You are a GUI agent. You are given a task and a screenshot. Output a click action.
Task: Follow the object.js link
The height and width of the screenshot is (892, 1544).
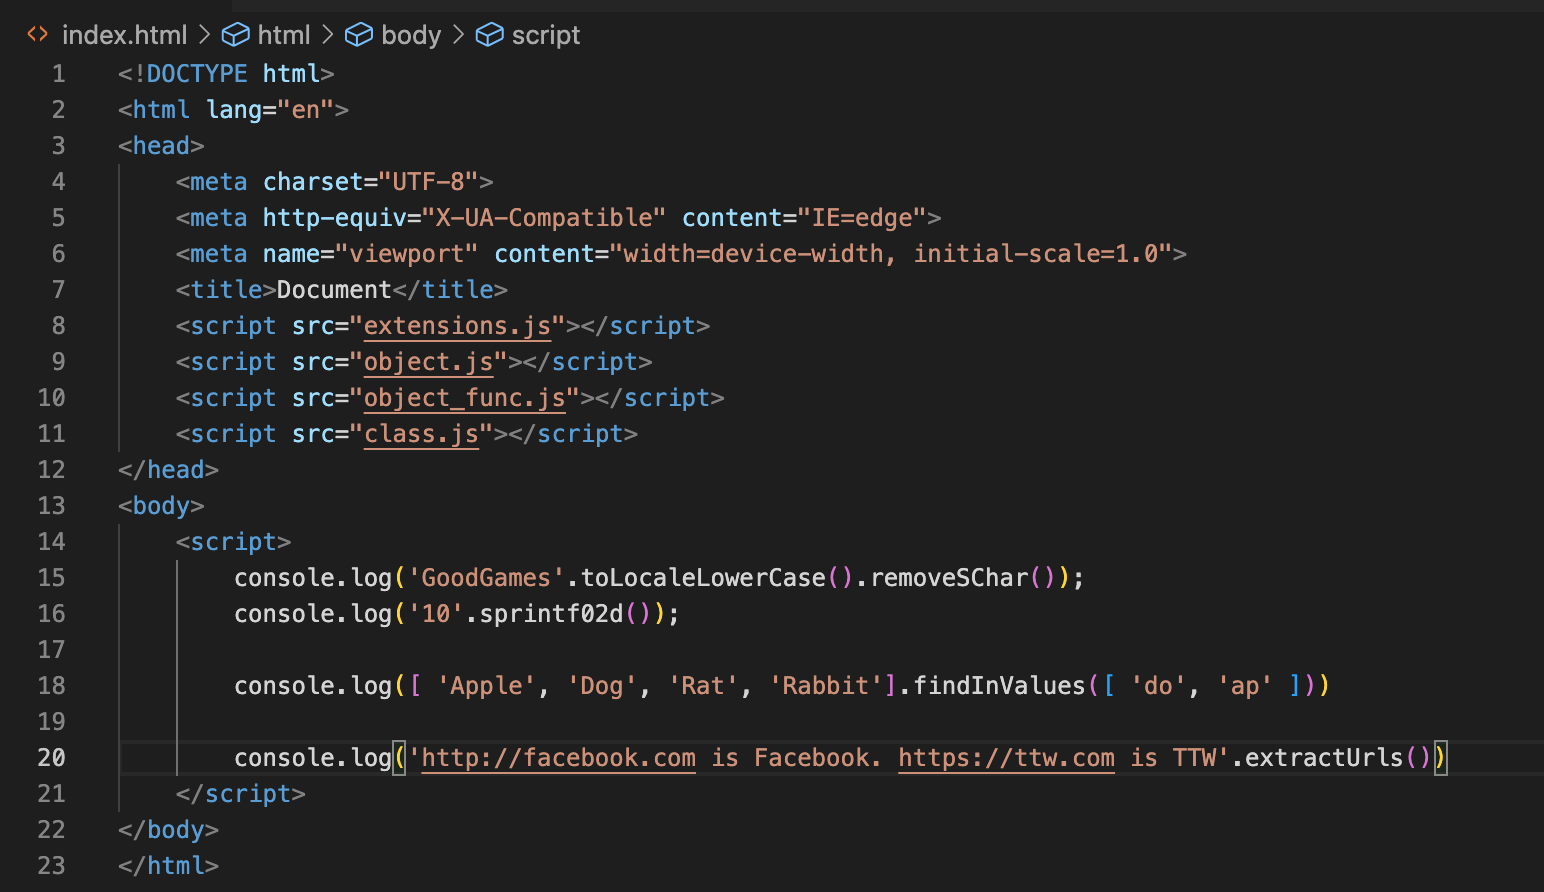(x=428, y=361)
